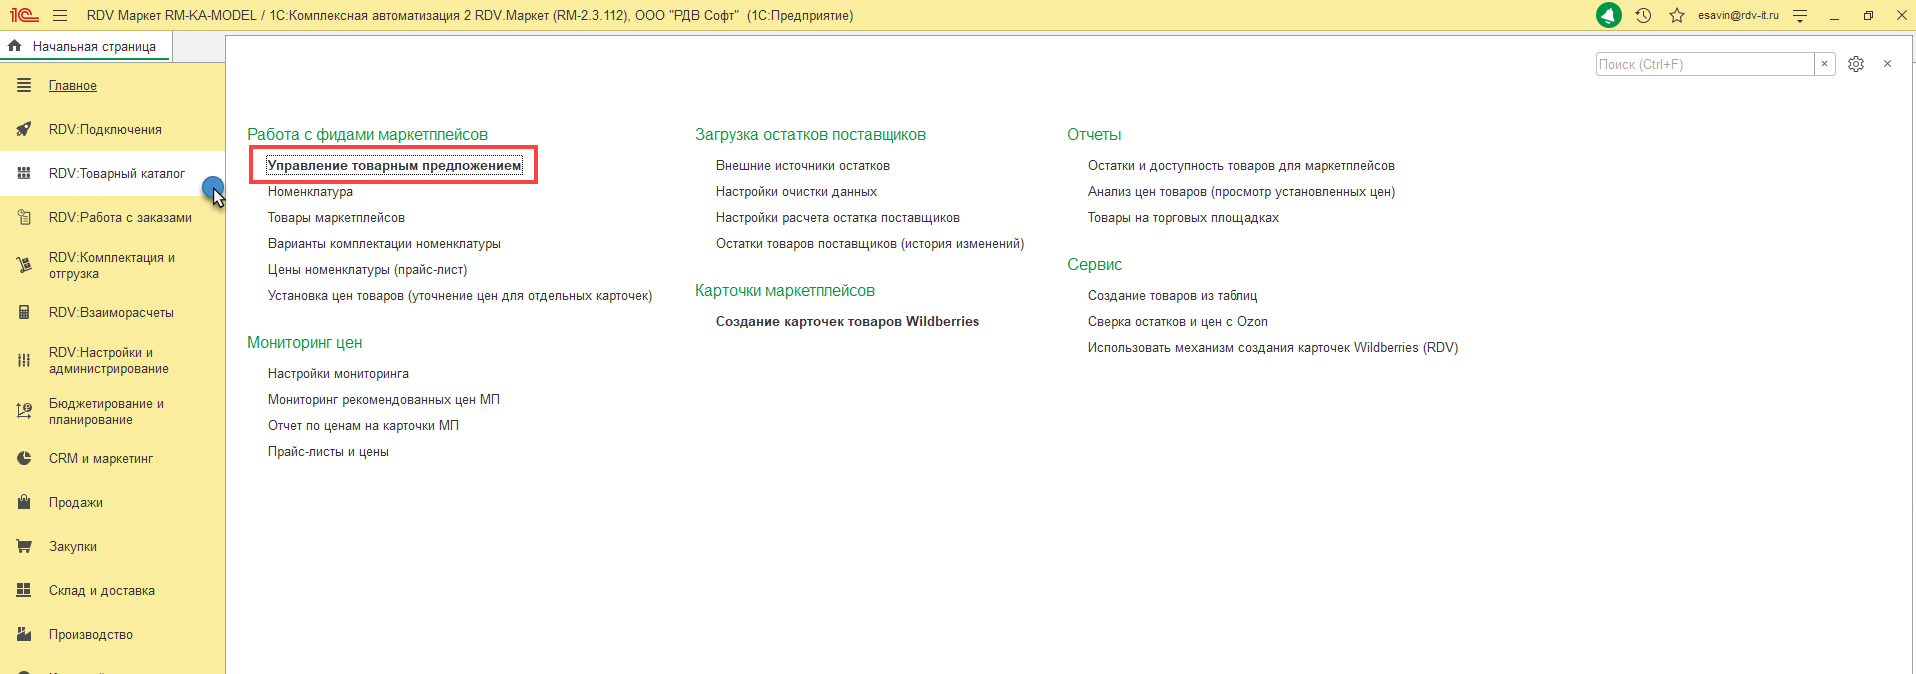
Task: Clear the search field with the x button
Action: (x=1824, y=64)
